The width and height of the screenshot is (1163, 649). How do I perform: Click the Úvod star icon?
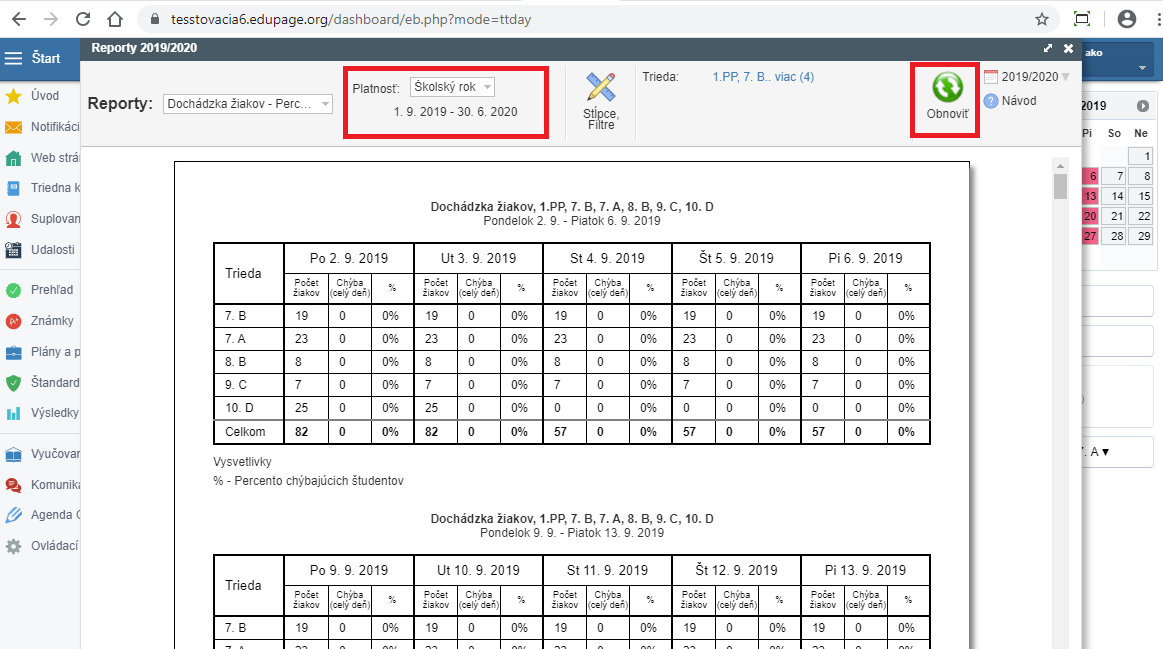tap(14, 96)
